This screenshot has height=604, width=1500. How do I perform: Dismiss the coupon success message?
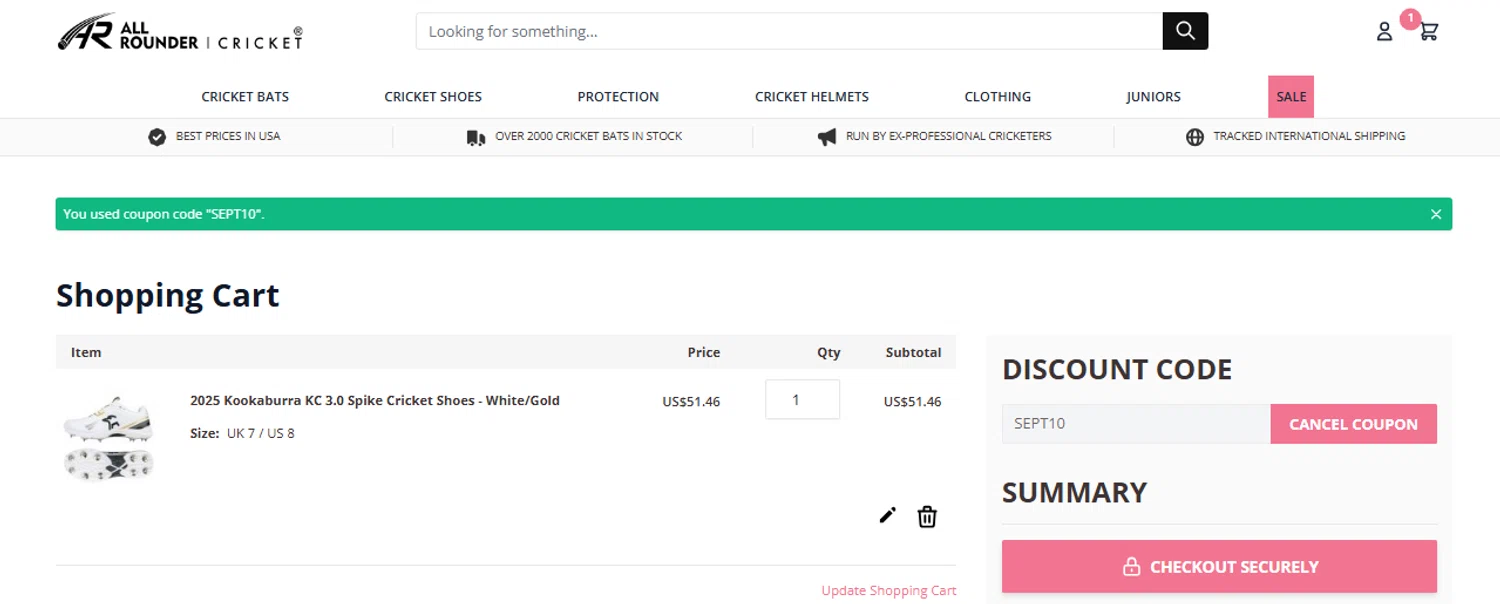pyautogui.click(x=1436, y=214)
